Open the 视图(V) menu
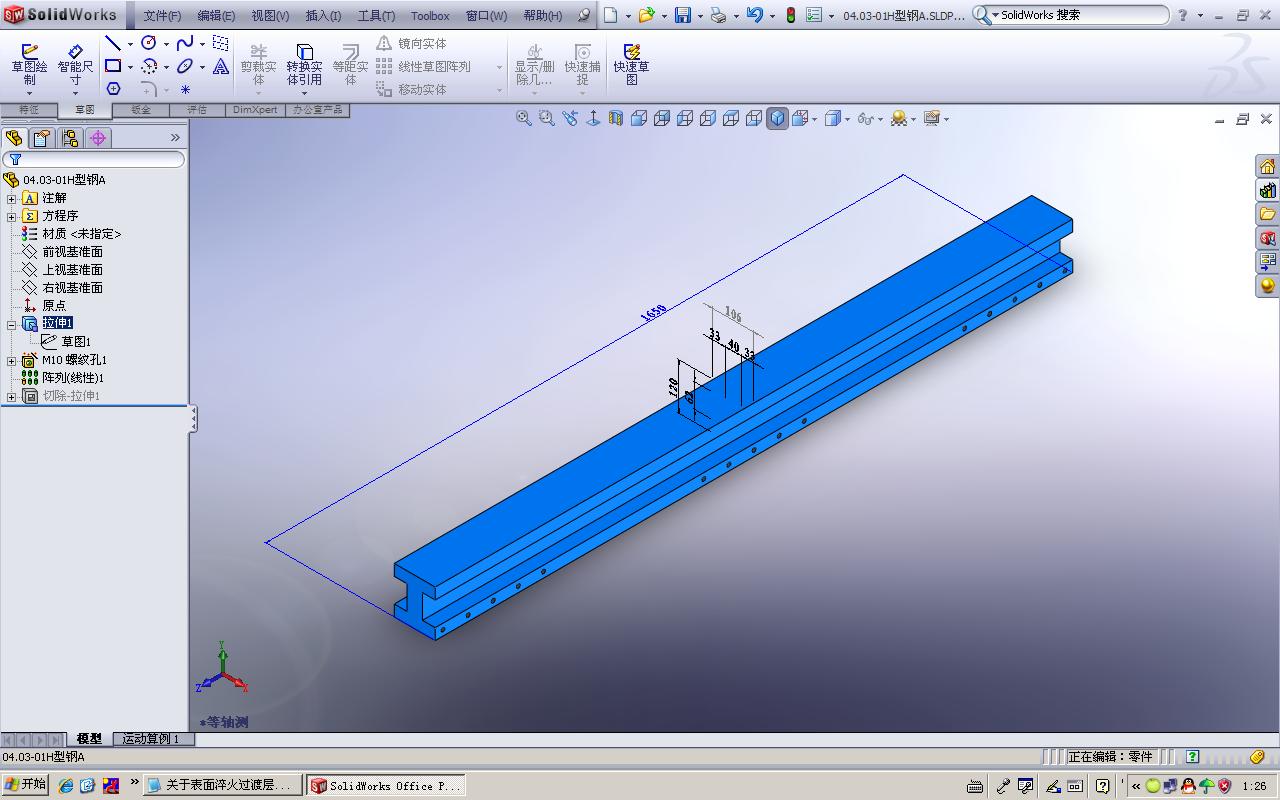The height and width of the screenshot is (800, 1280). 270,16
